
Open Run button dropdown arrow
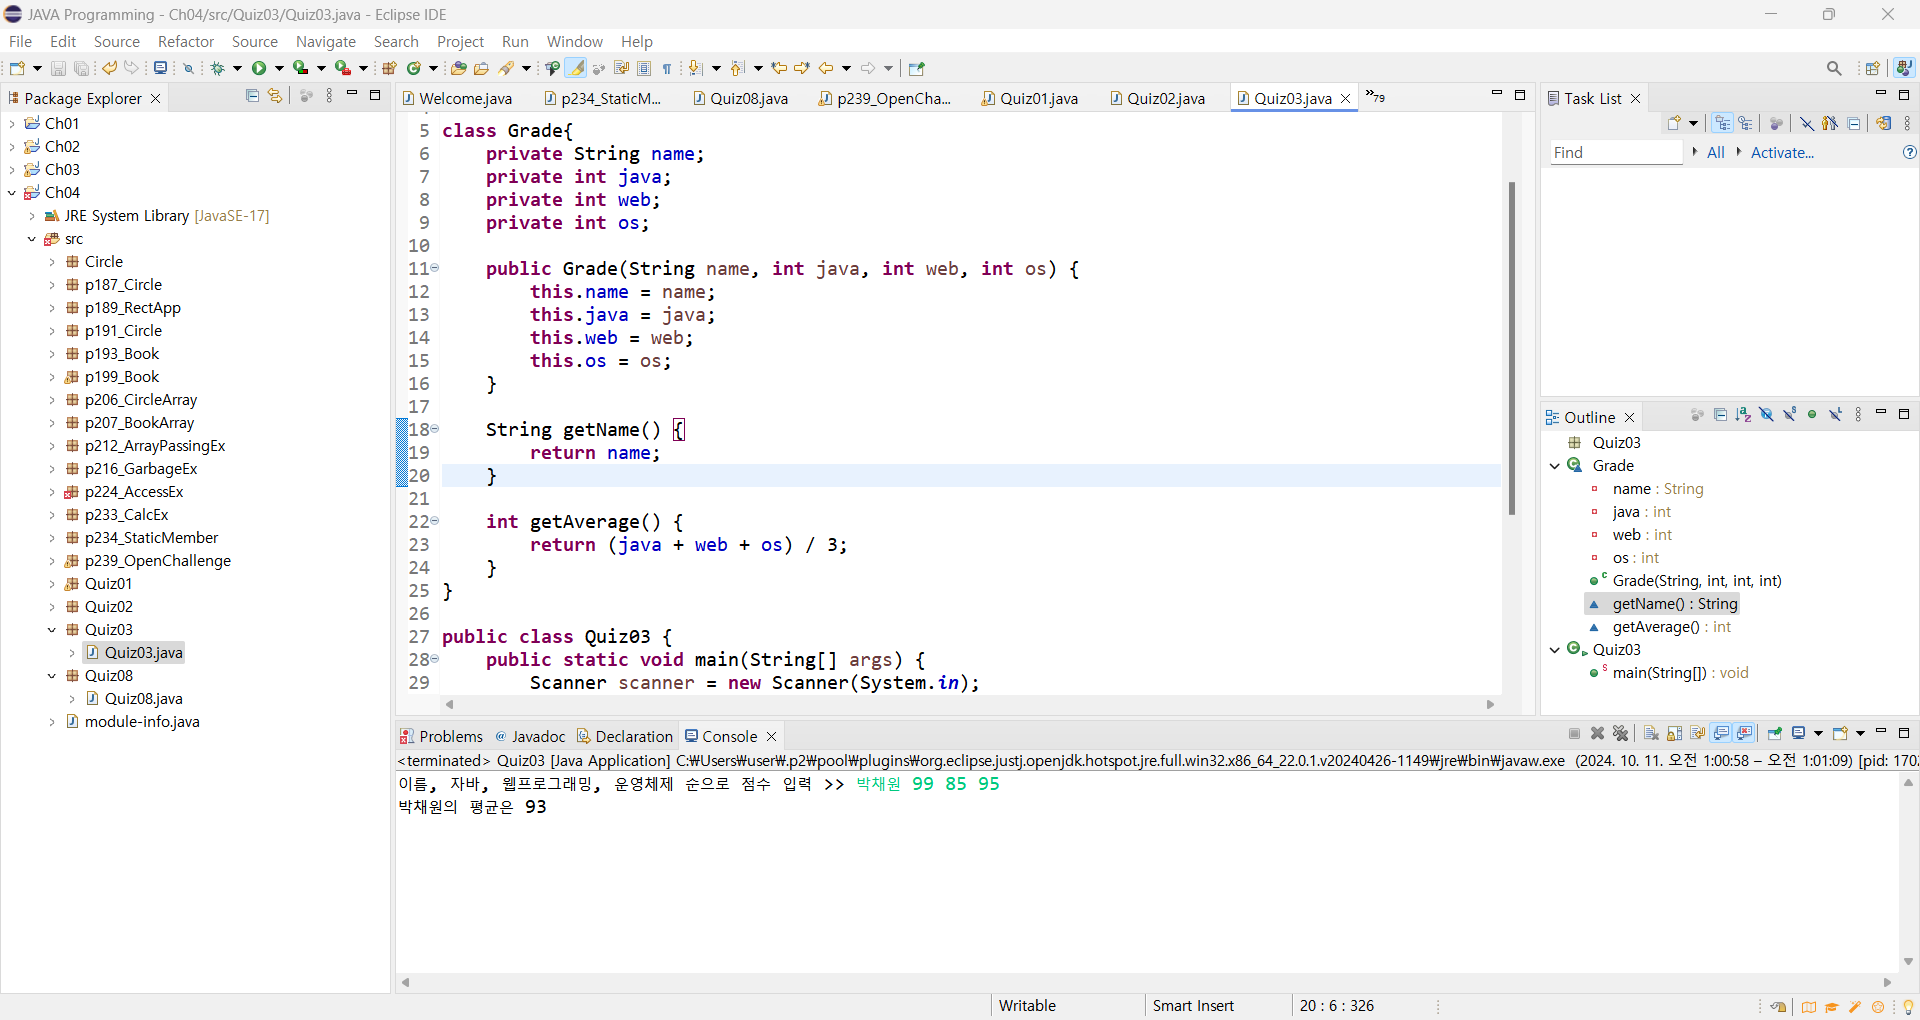(x=279, y=68)
